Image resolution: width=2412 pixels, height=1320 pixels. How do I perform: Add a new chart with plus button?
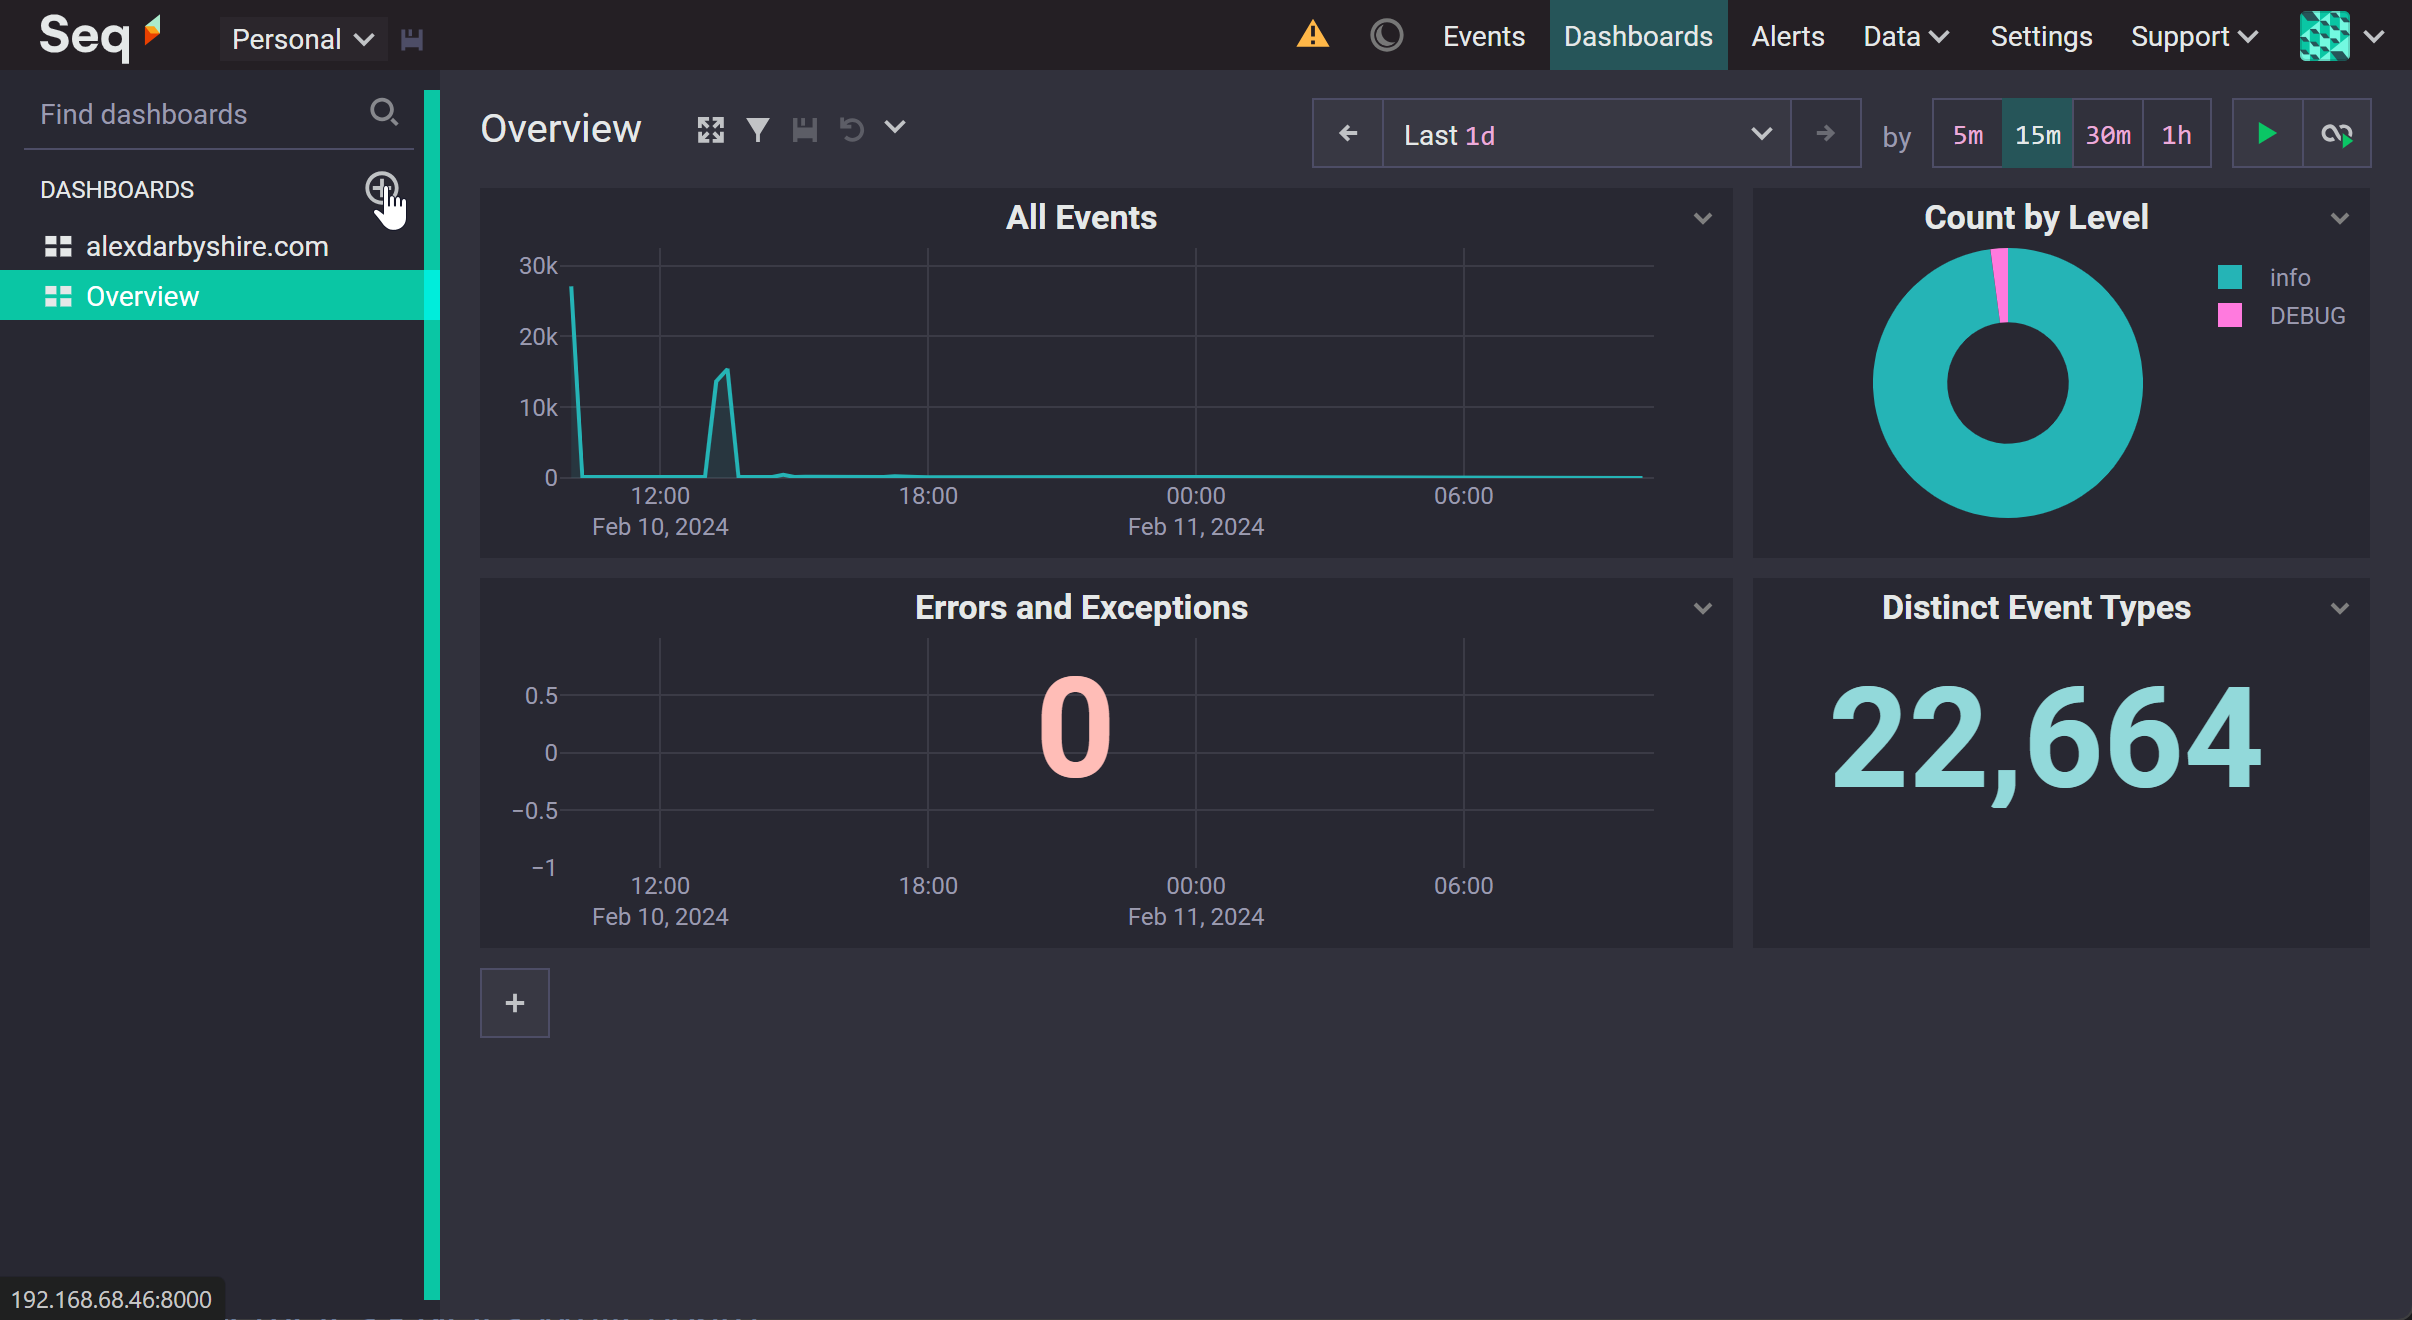tap(514, 1003)
